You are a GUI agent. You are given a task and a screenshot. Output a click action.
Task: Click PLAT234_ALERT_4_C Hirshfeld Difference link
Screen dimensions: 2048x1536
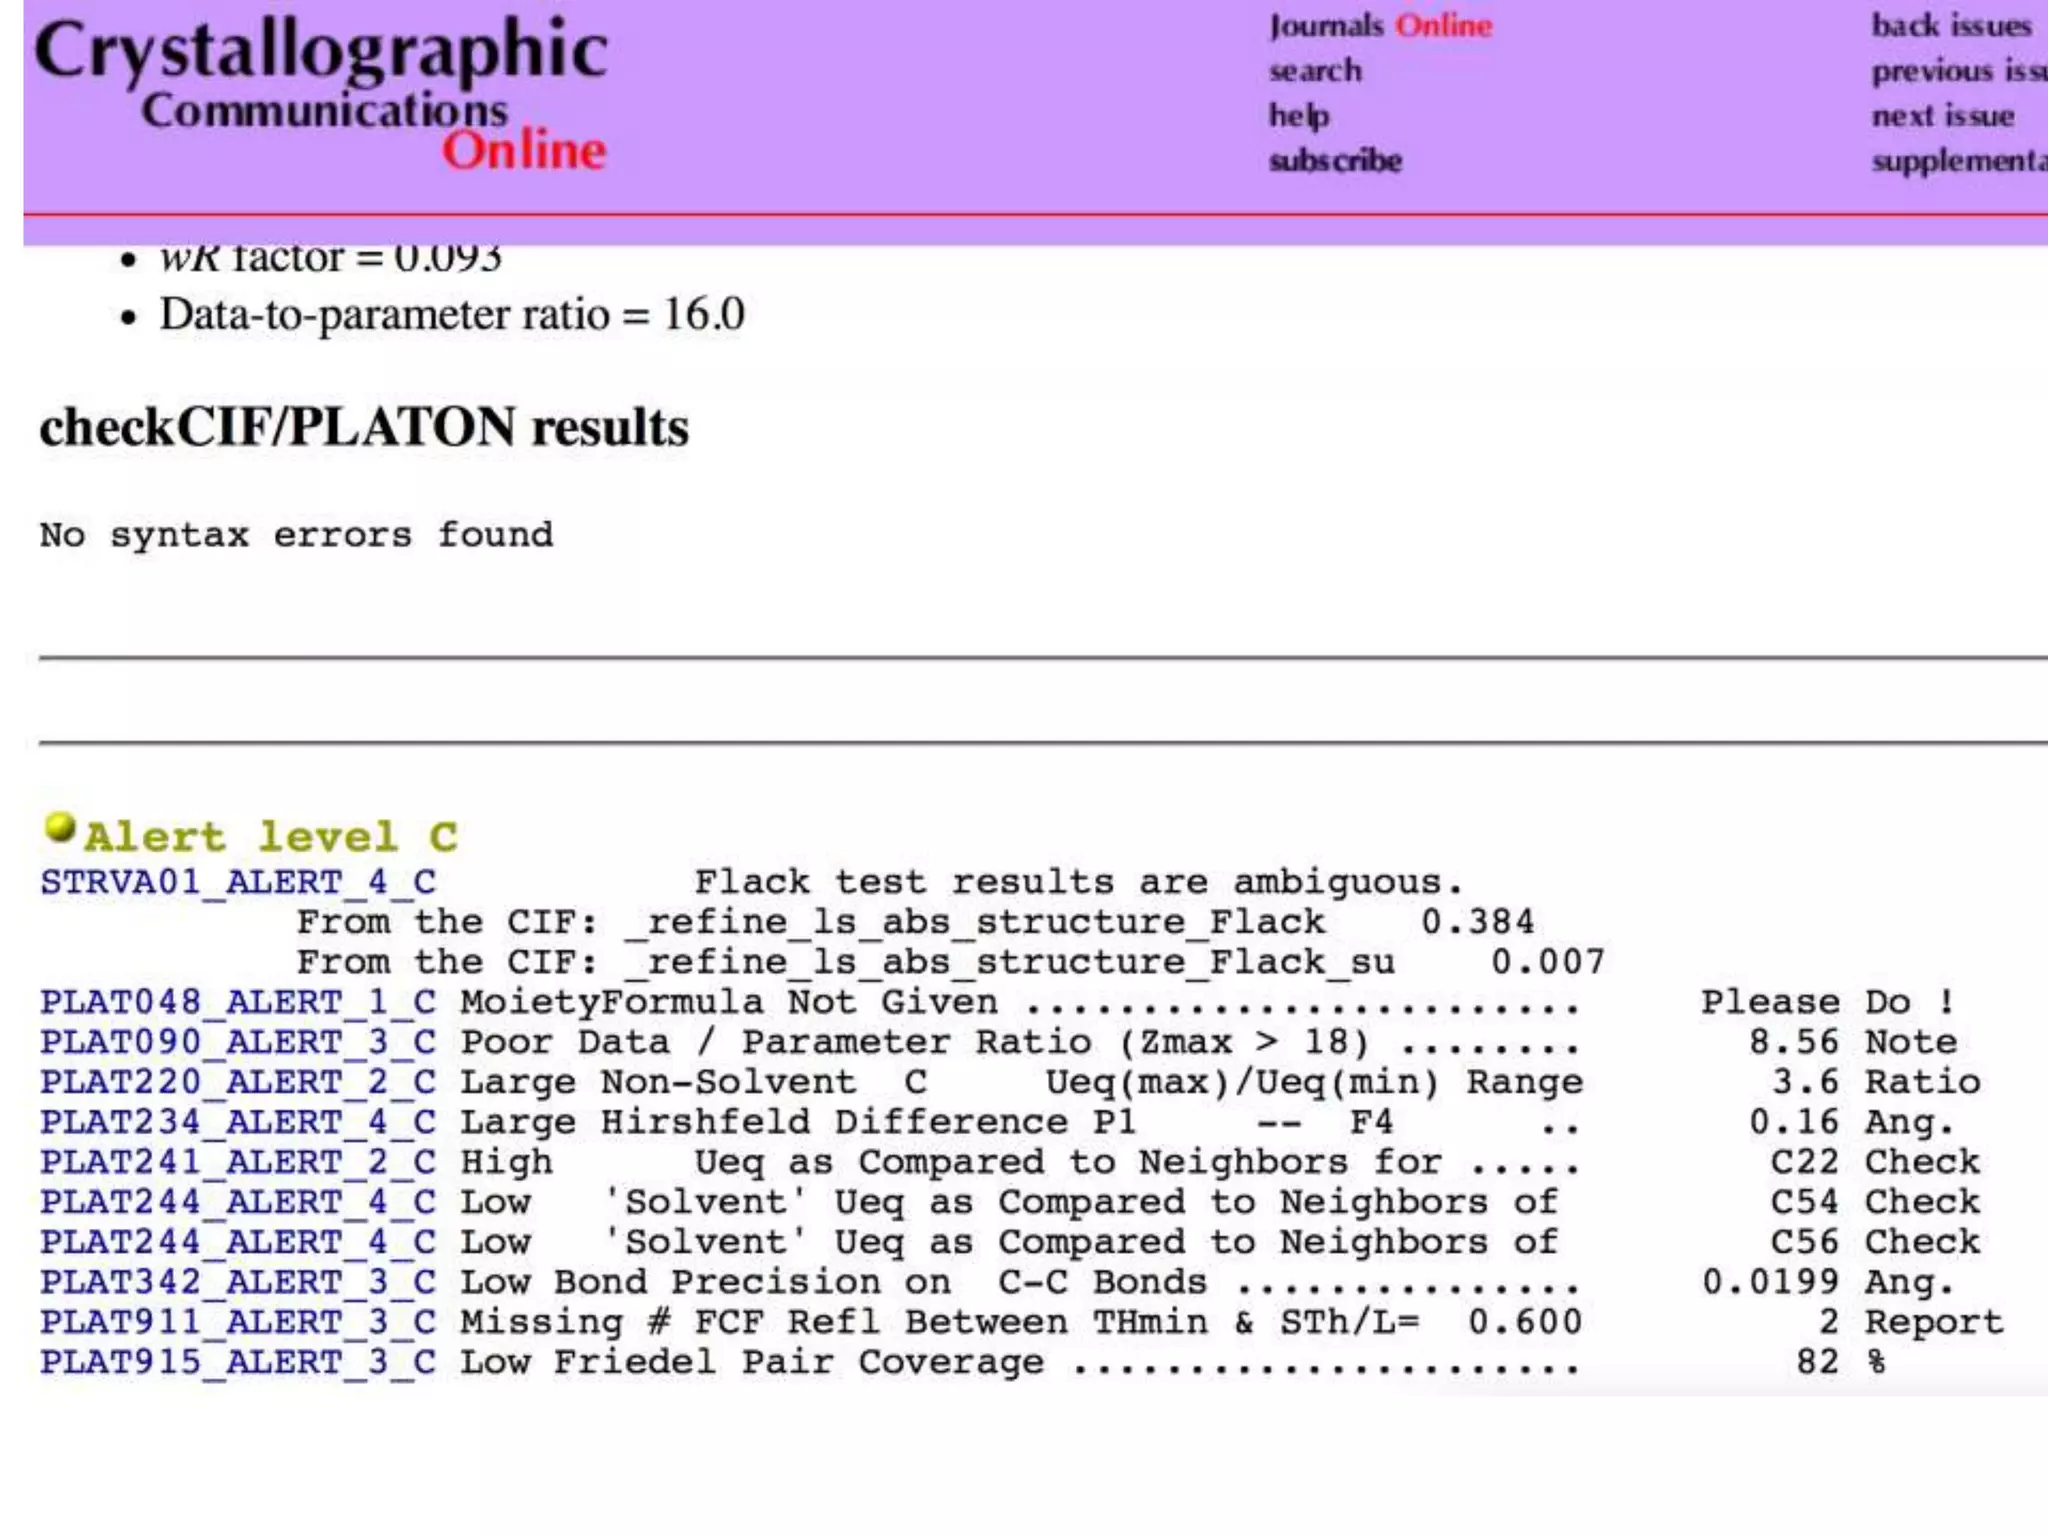click(x=238, y=1123)
